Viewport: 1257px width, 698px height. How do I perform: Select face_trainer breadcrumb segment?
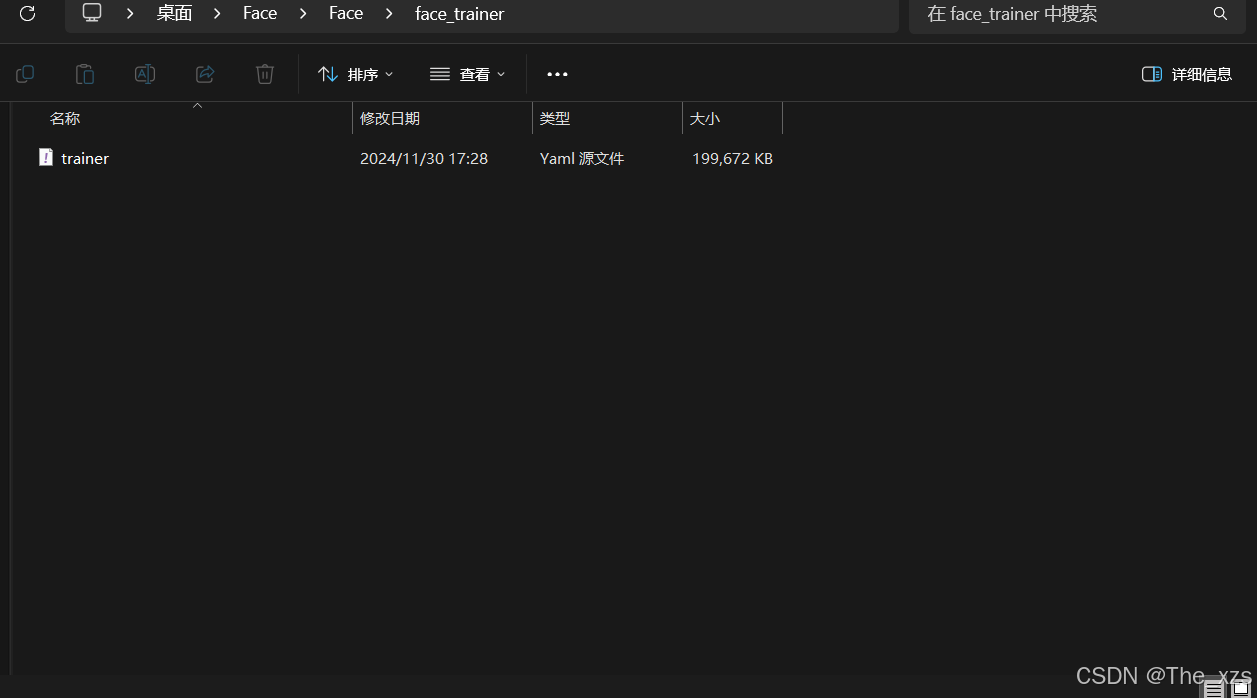460,14
